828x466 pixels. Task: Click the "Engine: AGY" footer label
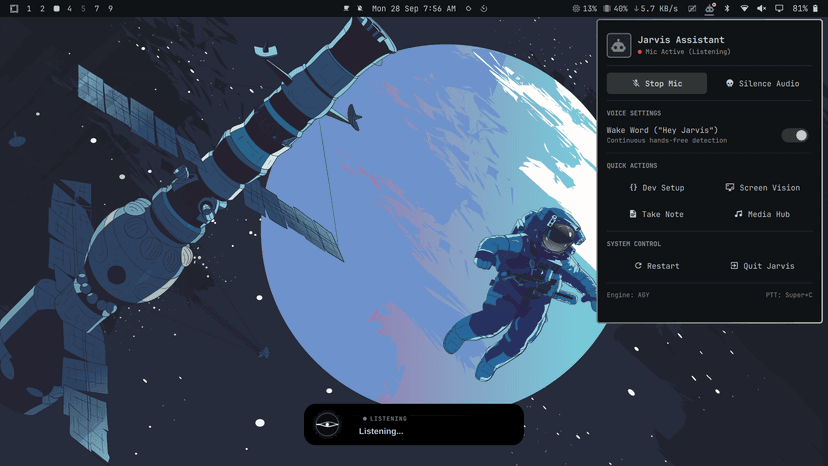[628, 295]
